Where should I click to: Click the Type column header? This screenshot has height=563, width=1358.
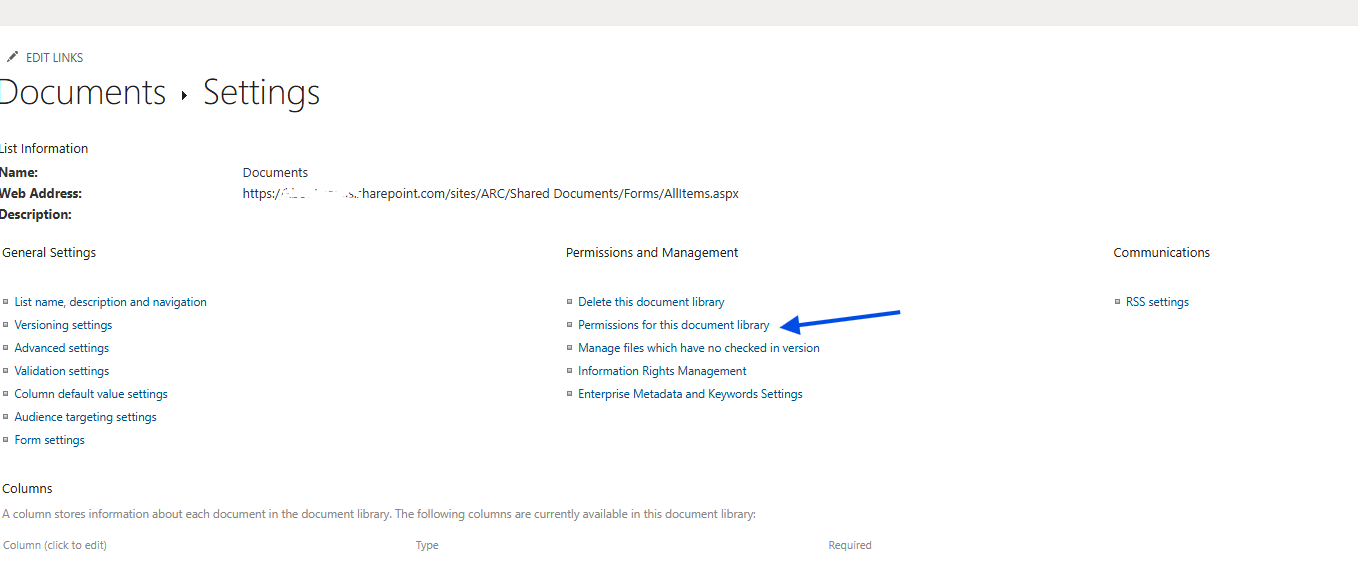click(427, 545)
